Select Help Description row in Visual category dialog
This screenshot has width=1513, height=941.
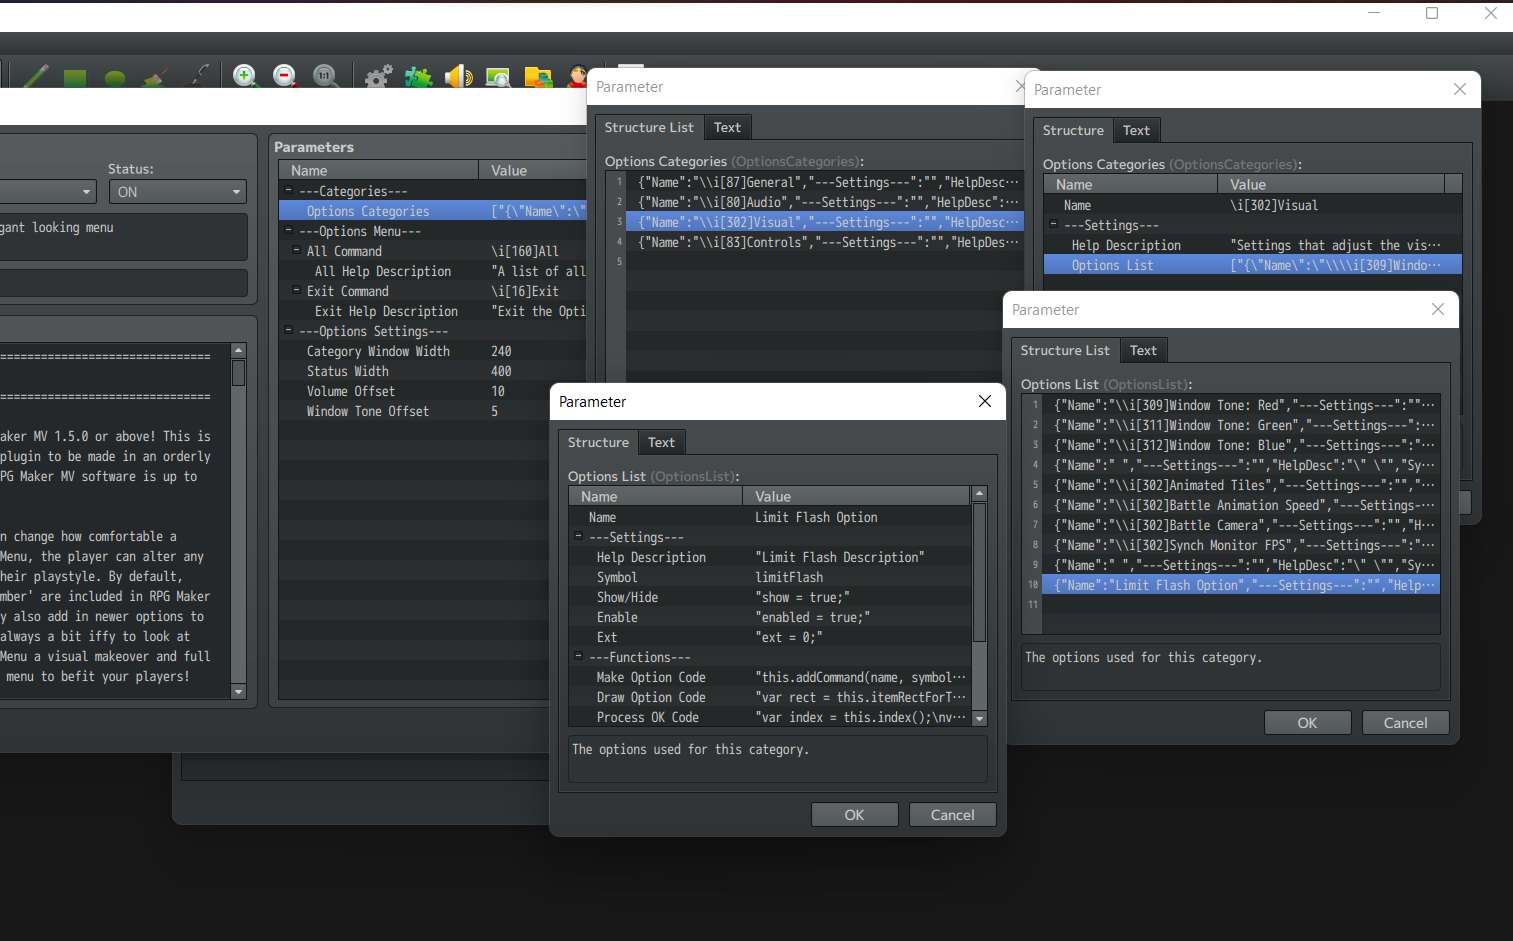pyautogui.click(x=1253, y=245)
